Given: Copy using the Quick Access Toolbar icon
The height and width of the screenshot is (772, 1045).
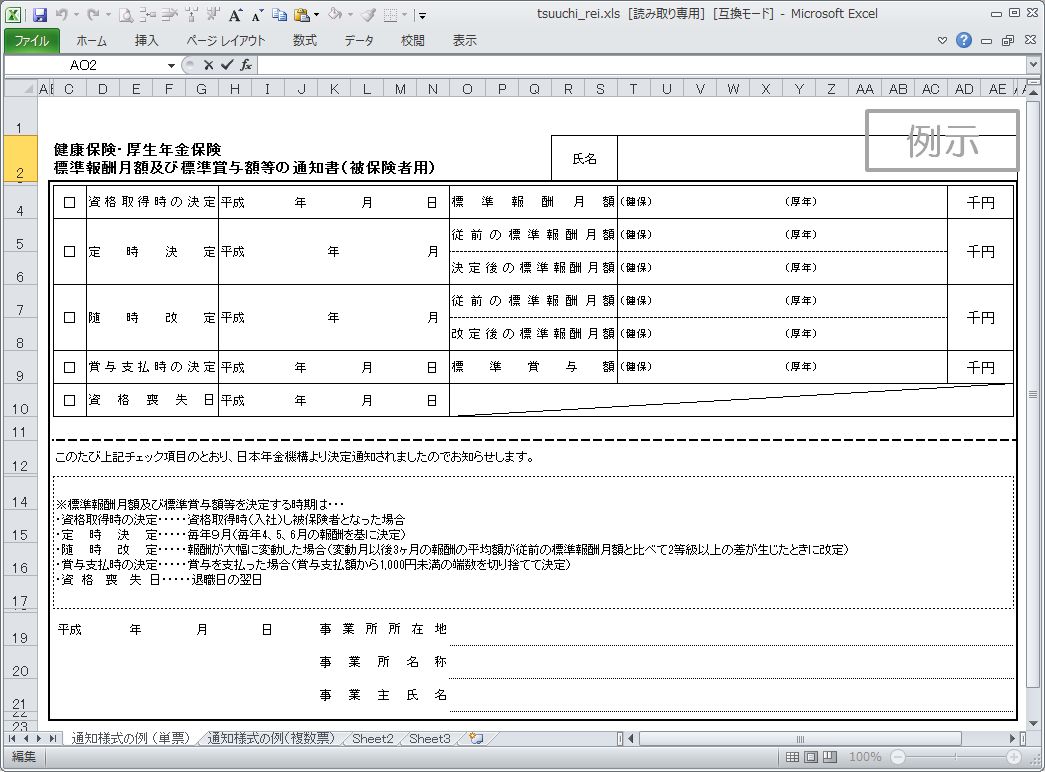Looking at the screenshot, I should tap(281, 13).
